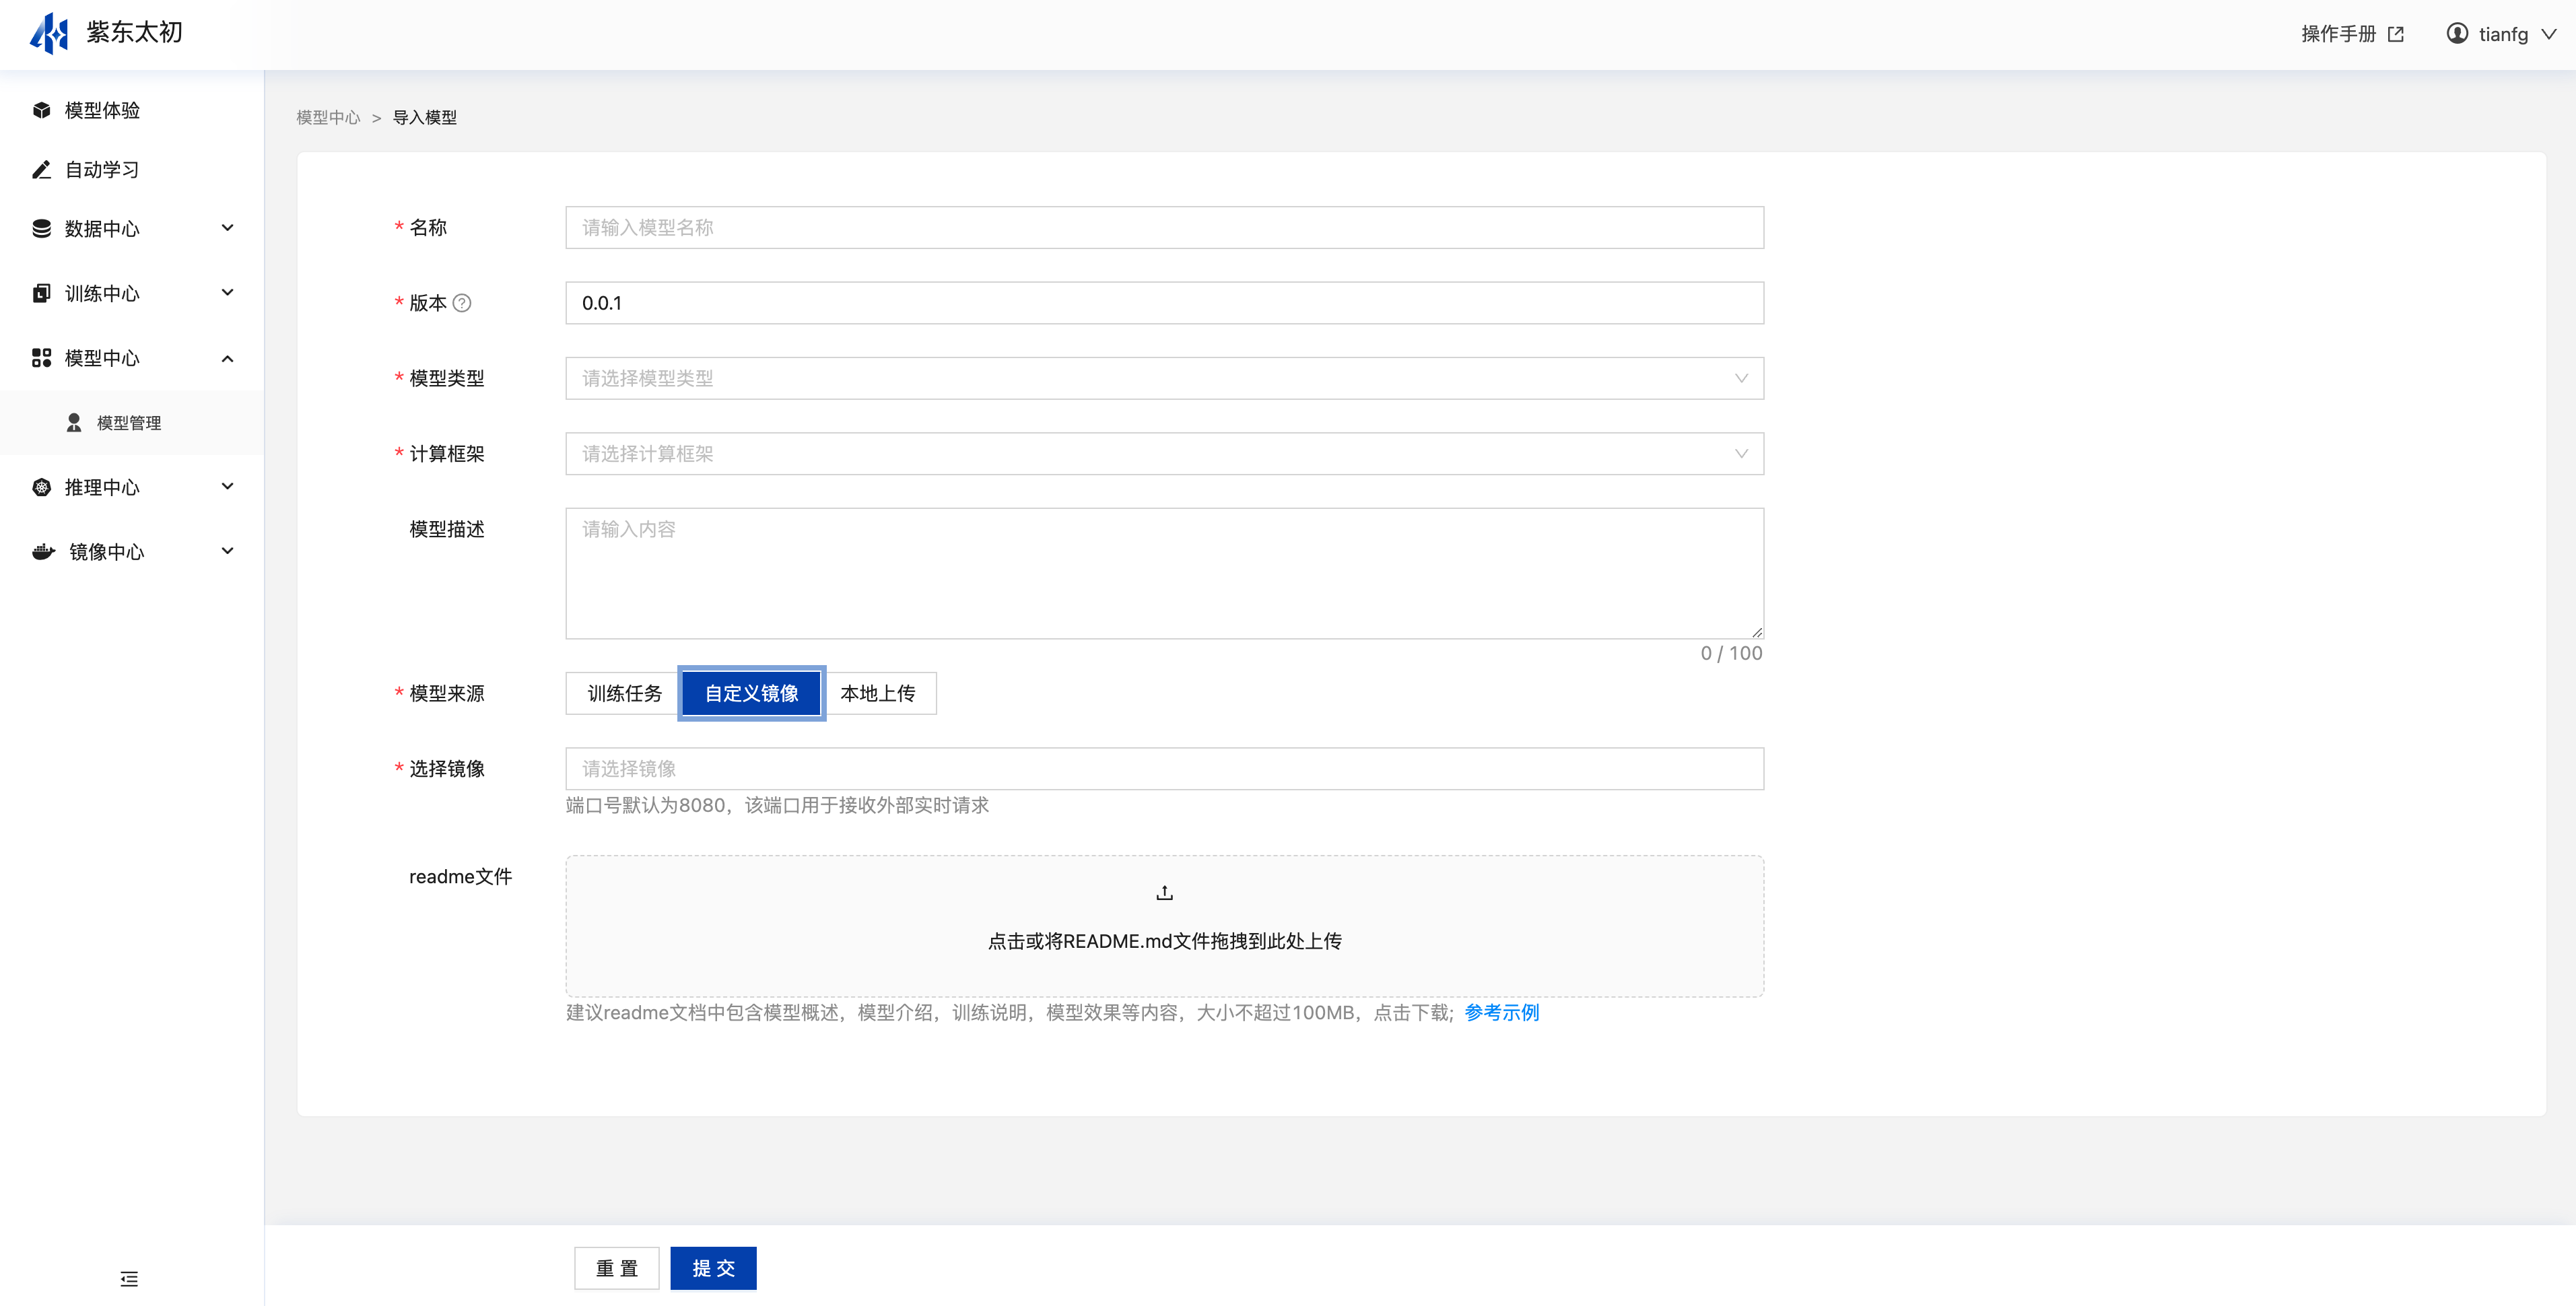
Task: Go to 模型中心 breadcrumb link
Action: click(x=328, y=118)
